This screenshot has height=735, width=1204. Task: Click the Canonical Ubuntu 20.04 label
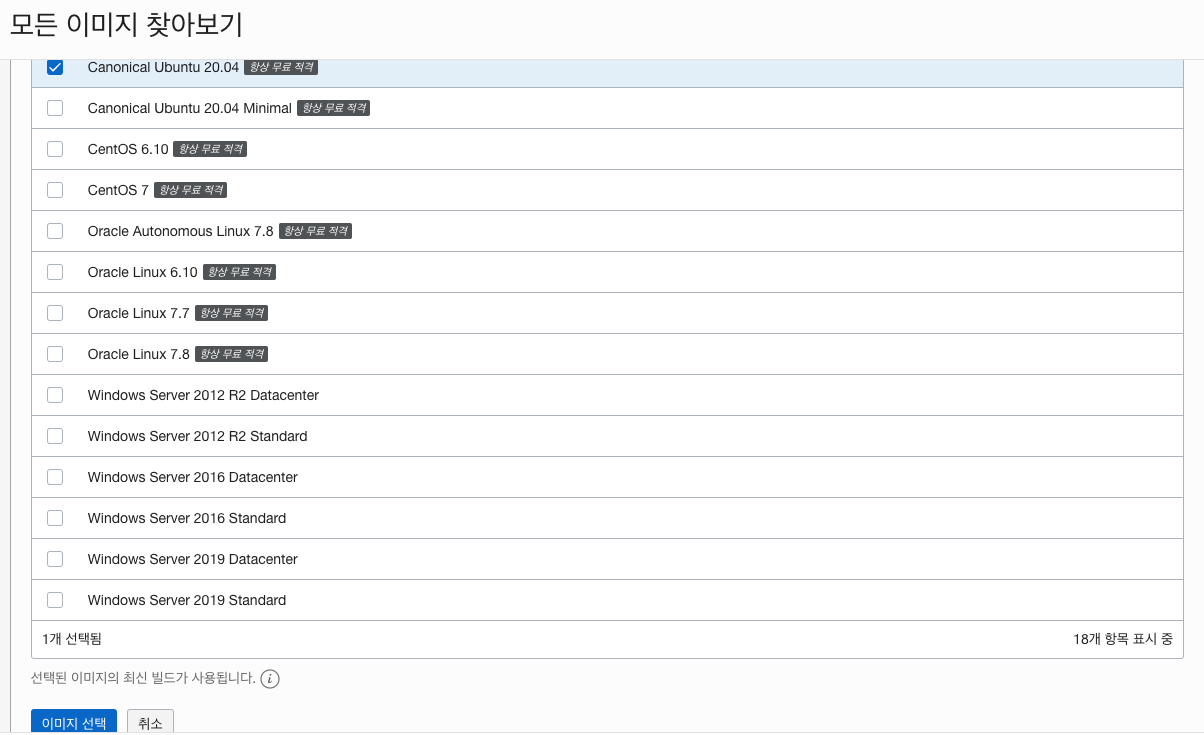pos(163,67)
